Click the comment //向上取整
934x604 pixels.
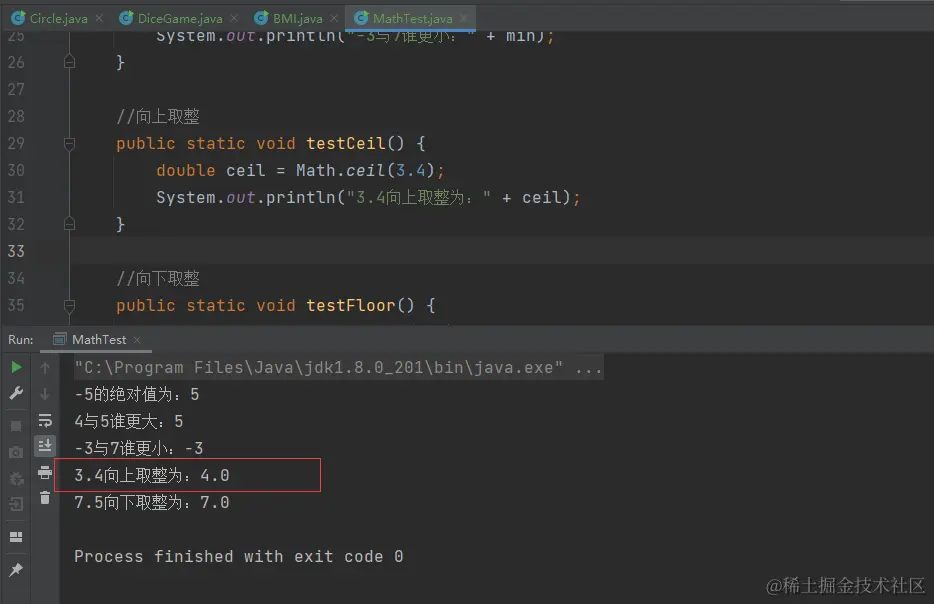158,116
